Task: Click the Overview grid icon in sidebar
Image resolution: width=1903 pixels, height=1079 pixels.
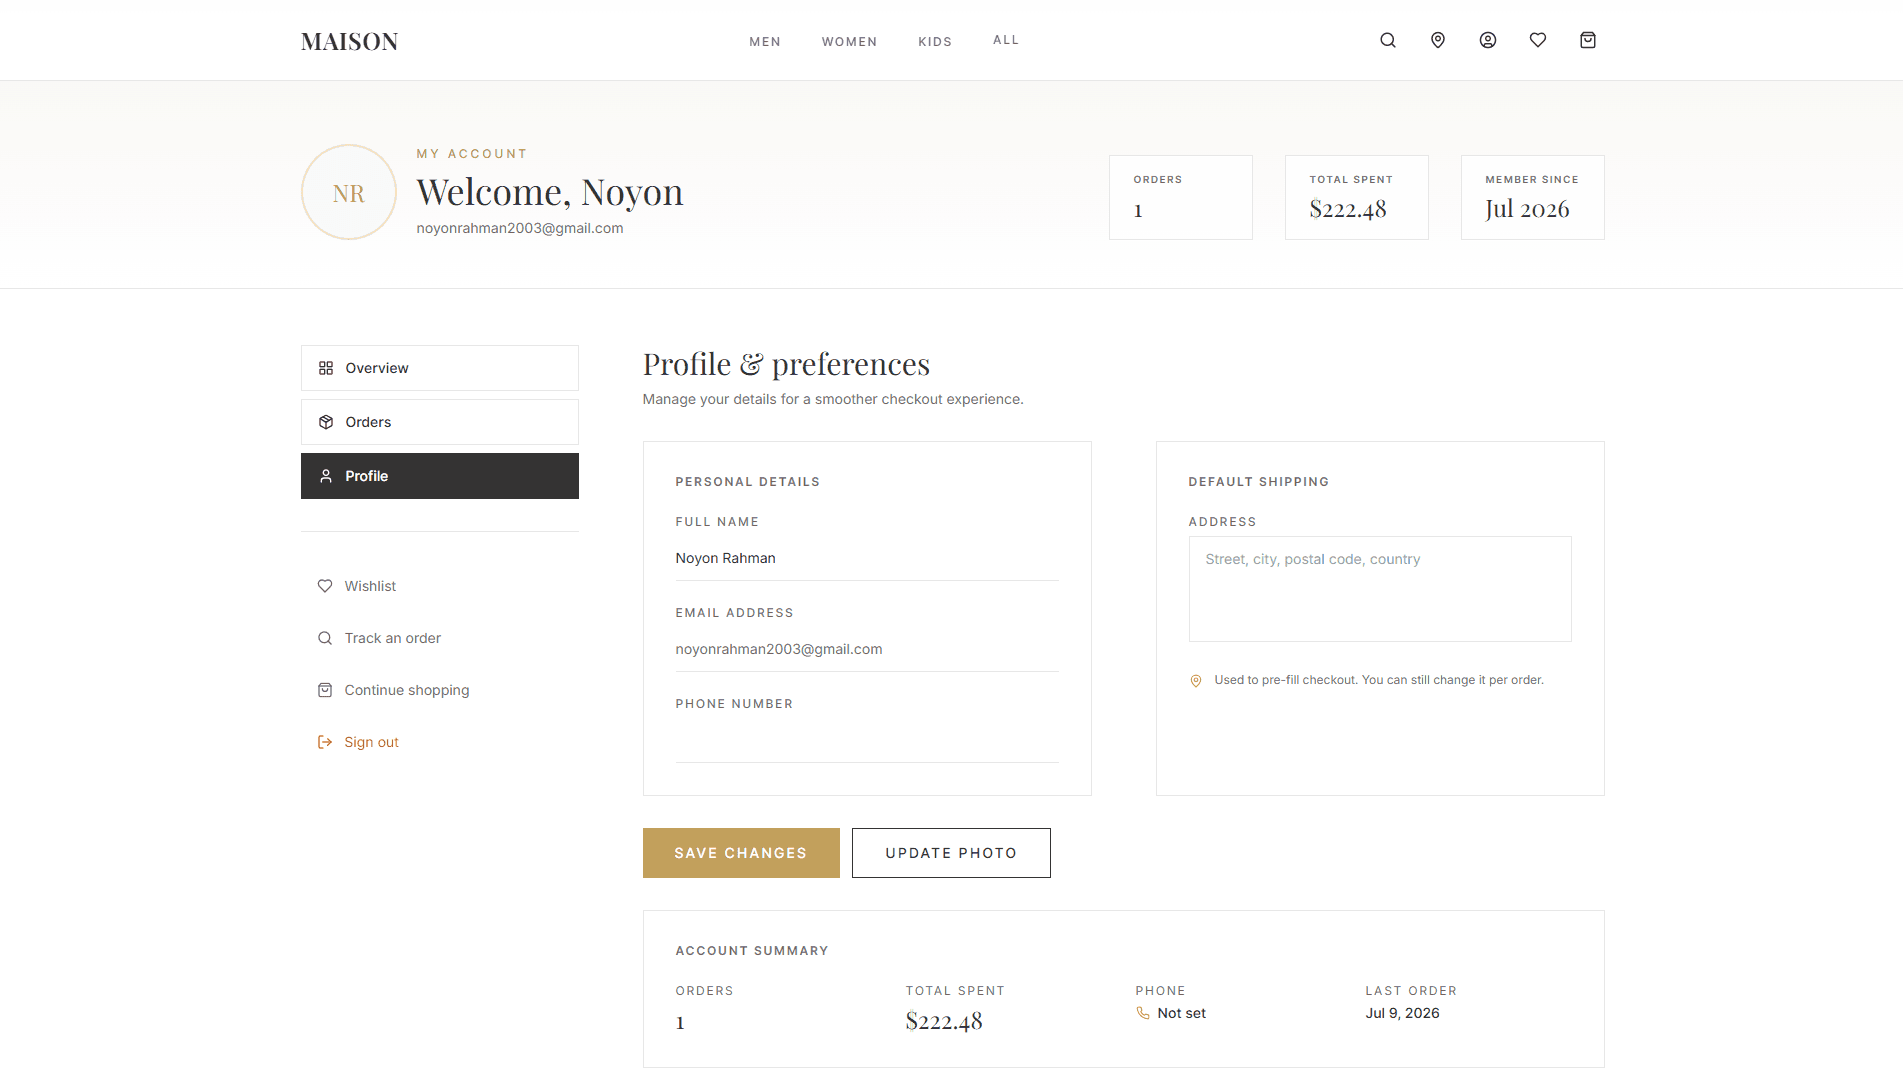Action: point(326,368)
